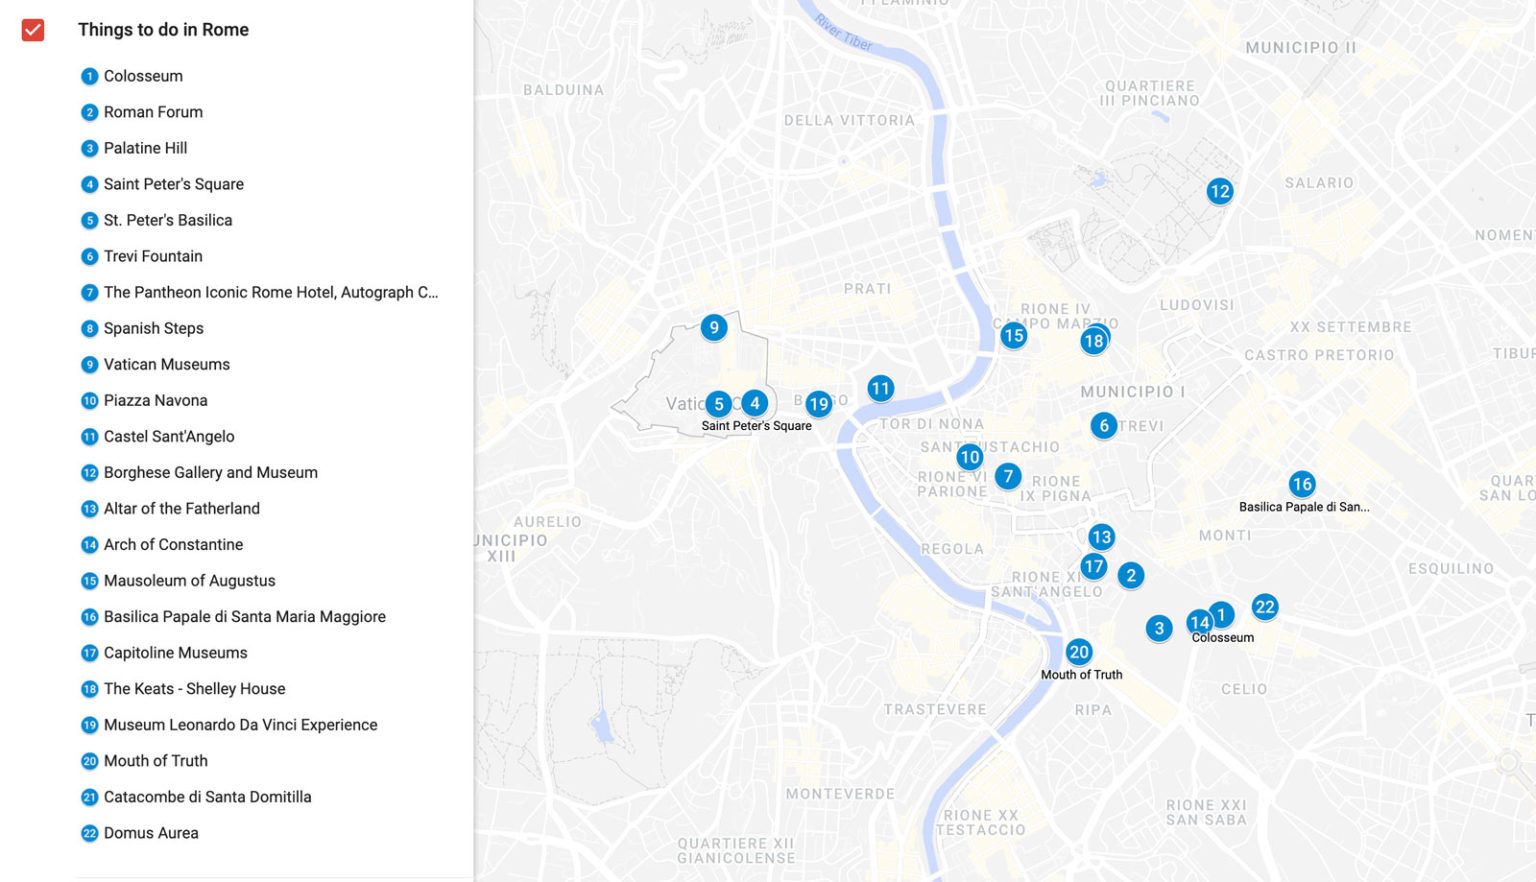Select Piazza Navona in the sidebar

click(155, 400)
